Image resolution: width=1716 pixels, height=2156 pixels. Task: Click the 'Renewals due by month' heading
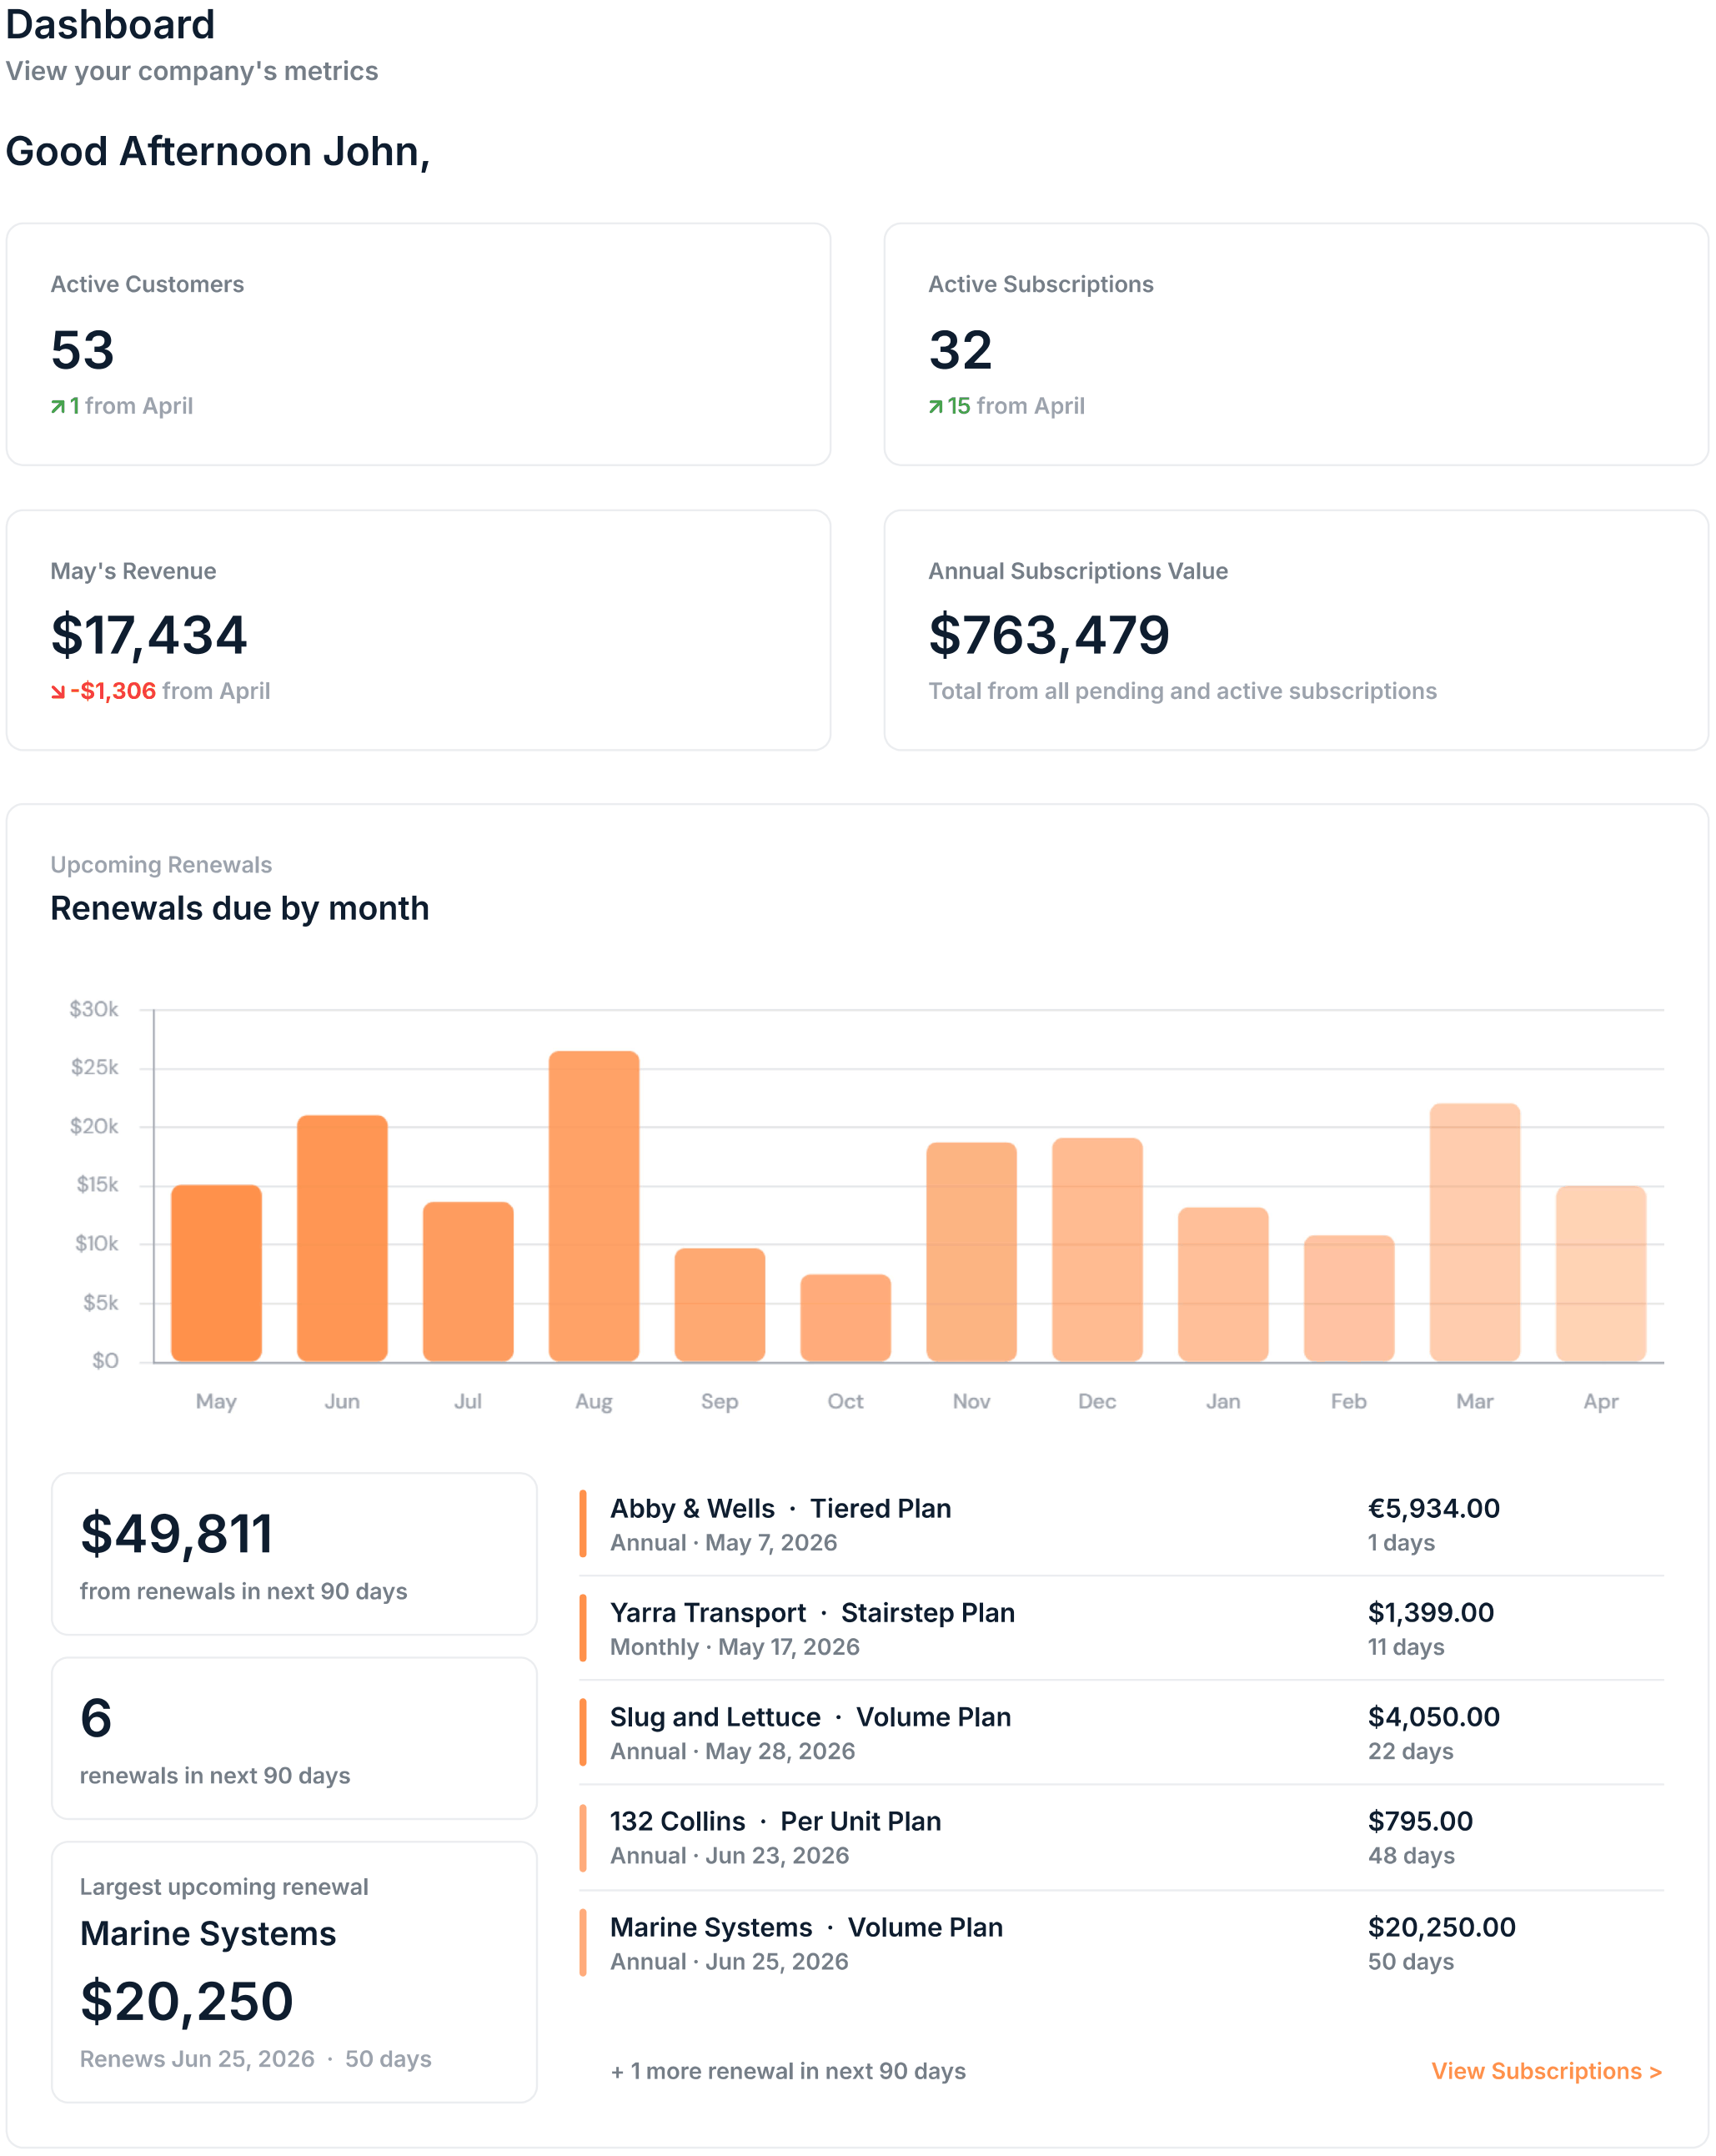pos(240,908)
